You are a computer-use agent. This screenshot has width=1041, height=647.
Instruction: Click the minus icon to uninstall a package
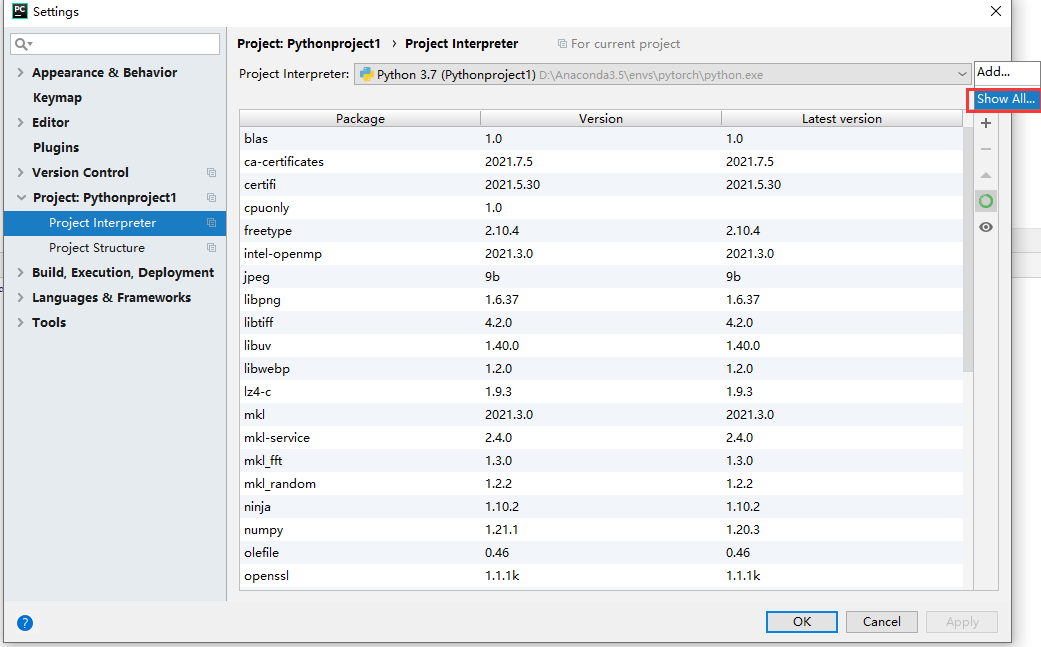point(986,149)
